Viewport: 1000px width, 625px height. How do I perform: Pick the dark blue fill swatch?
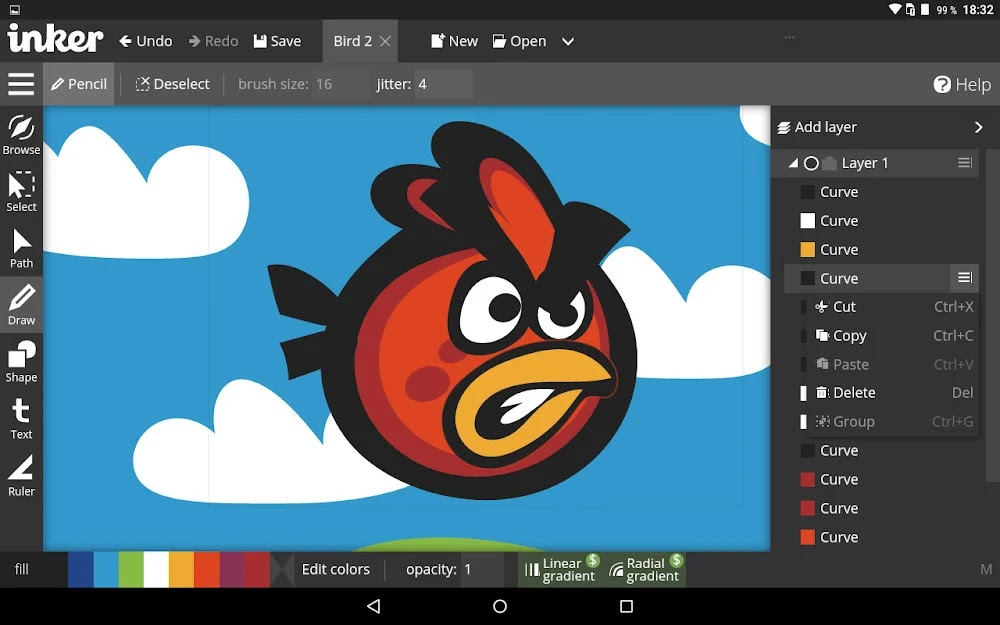click(80, 570)
